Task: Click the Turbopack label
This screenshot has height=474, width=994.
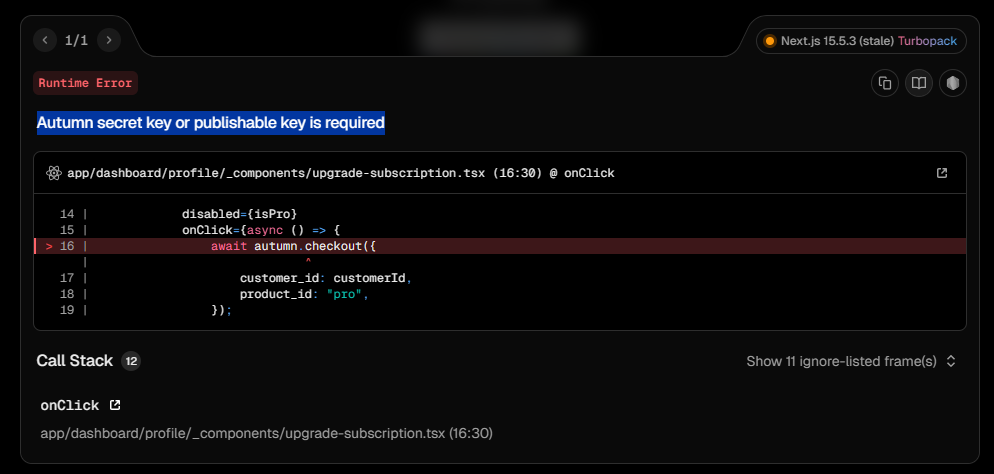Action: (x=925, y=41)
